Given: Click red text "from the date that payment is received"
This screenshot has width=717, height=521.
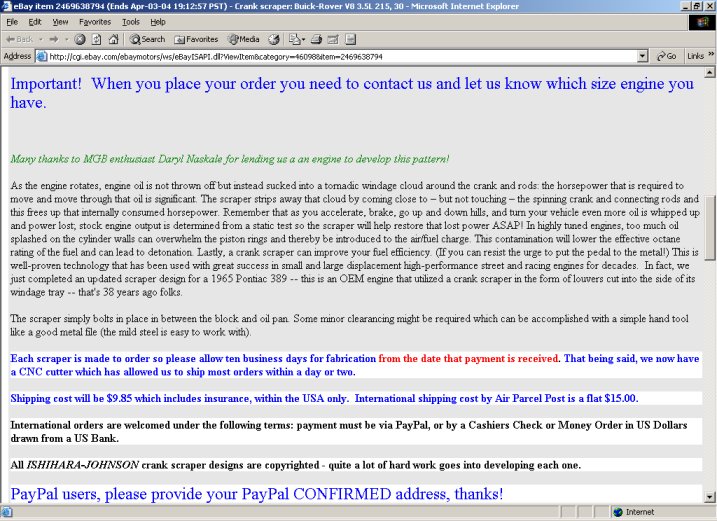Looking at the screenshot, I should pos(468,359).
